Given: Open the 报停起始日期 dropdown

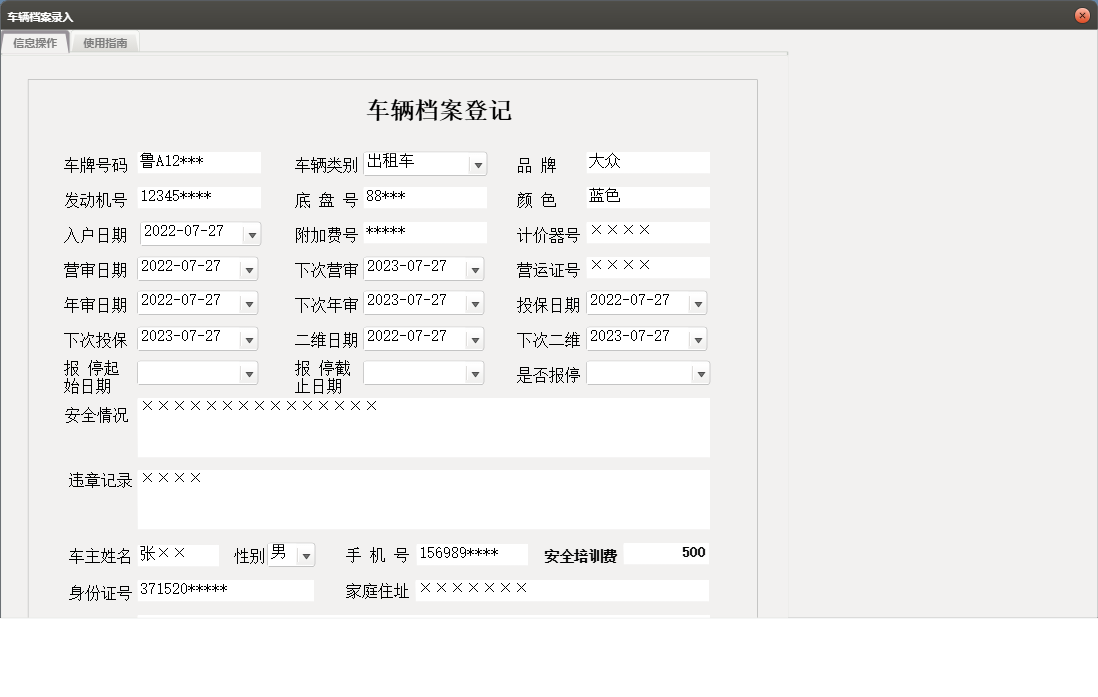Looking at the screenshot, I should 249,372.
